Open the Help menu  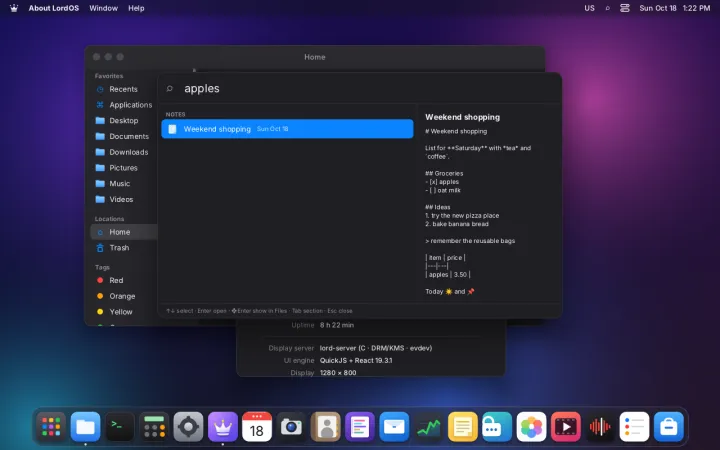tap(136, 8)
